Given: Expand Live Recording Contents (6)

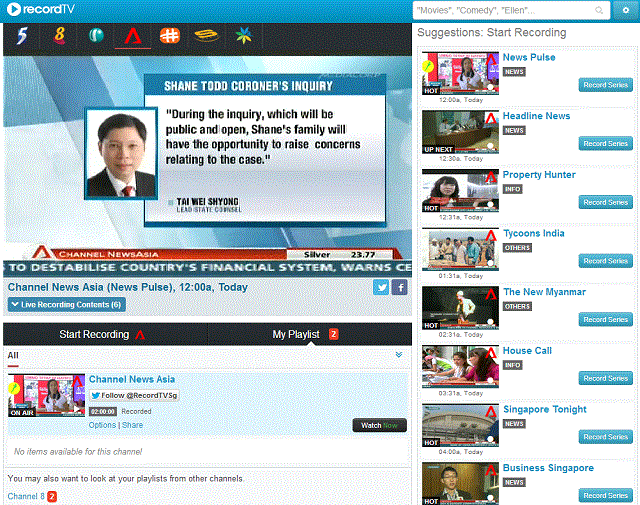Looking at the screenshot, I should (x=67, y=305).
